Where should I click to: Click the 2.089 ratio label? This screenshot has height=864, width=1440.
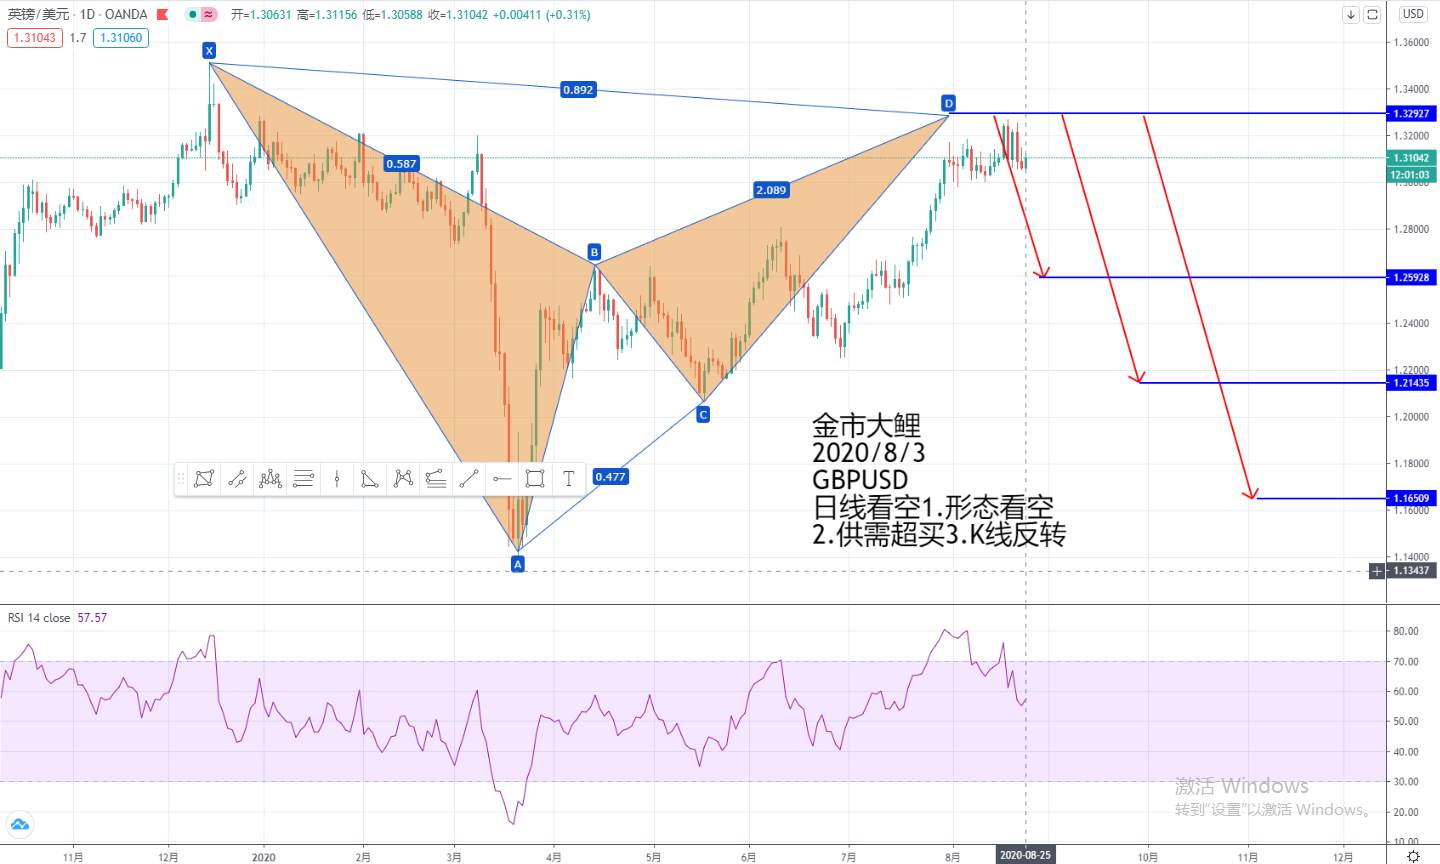coord(771,190)
